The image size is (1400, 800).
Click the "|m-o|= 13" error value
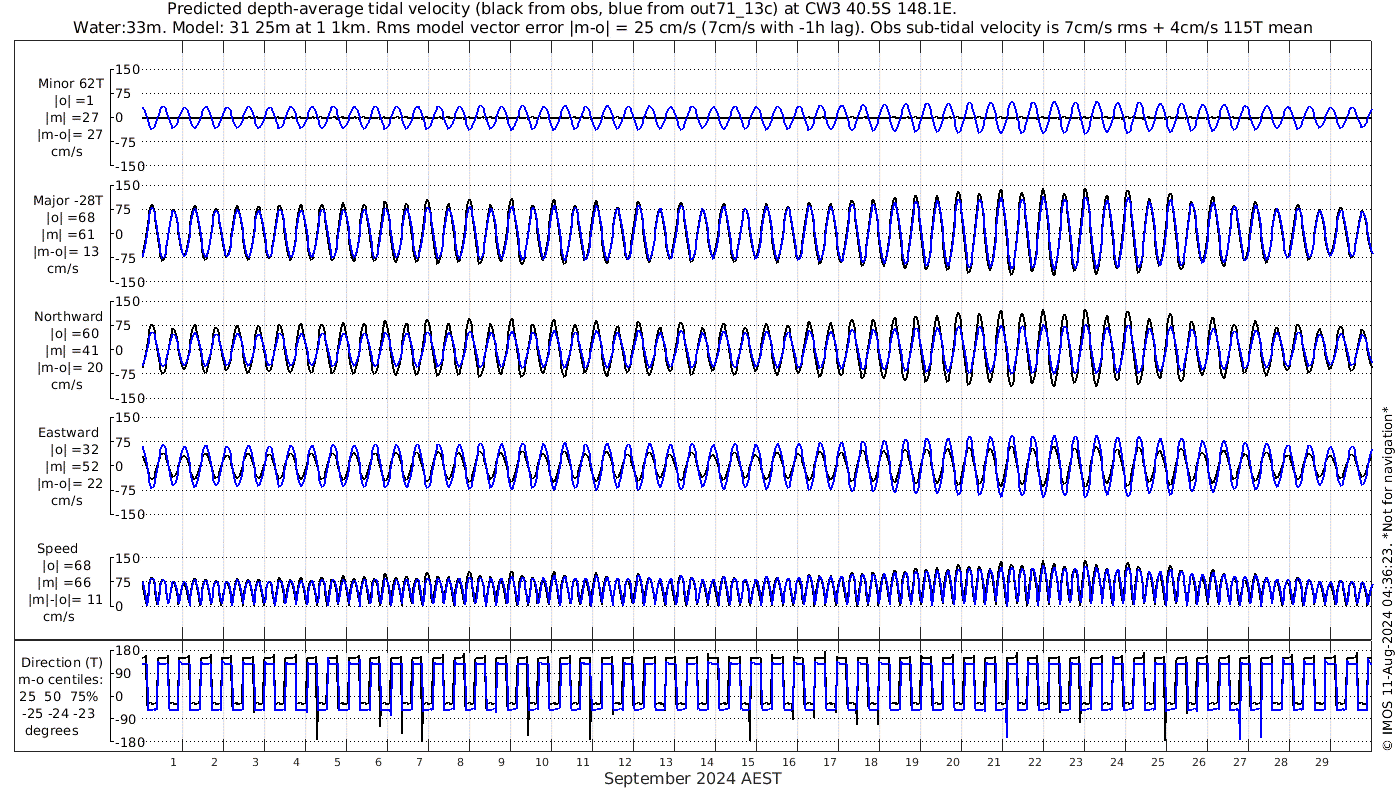(x=65, y=251)
